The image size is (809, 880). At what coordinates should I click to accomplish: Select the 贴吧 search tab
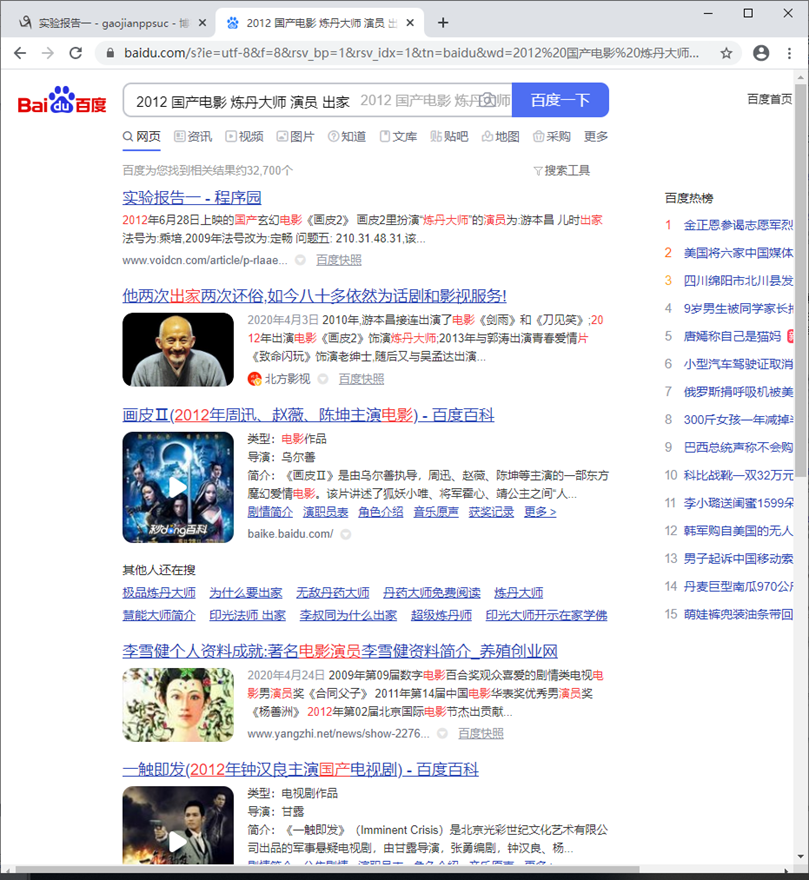pos(449,136)
